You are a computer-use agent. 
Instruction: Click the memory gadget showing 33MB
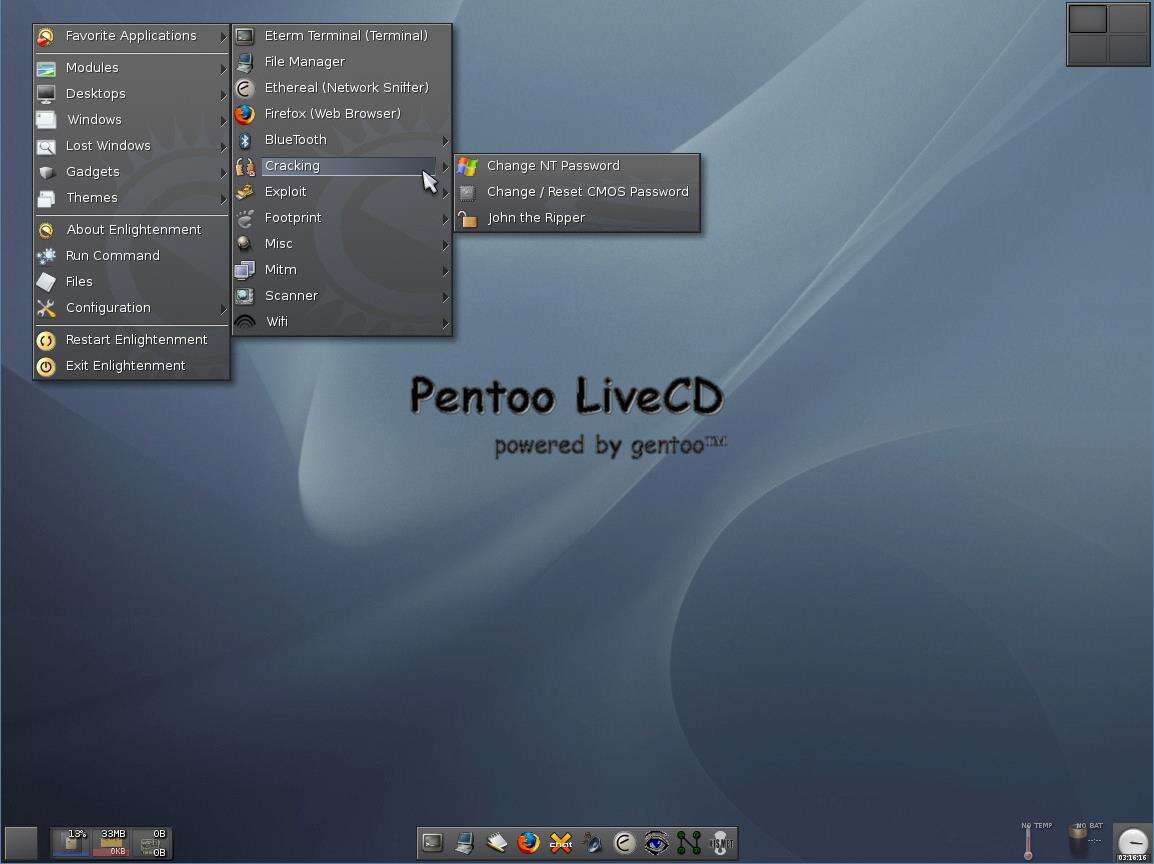pos(112,843)
